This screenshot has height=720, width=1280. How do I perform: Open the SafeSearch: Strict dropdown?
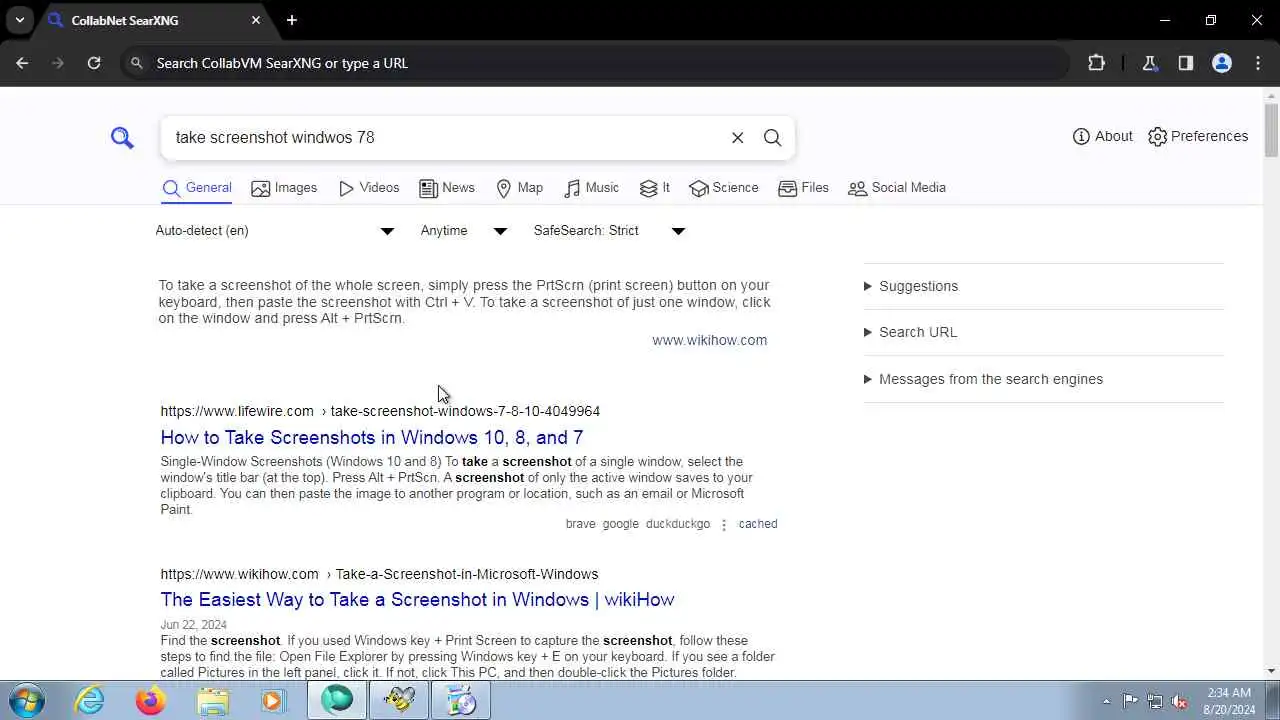[x=609, y=231]
